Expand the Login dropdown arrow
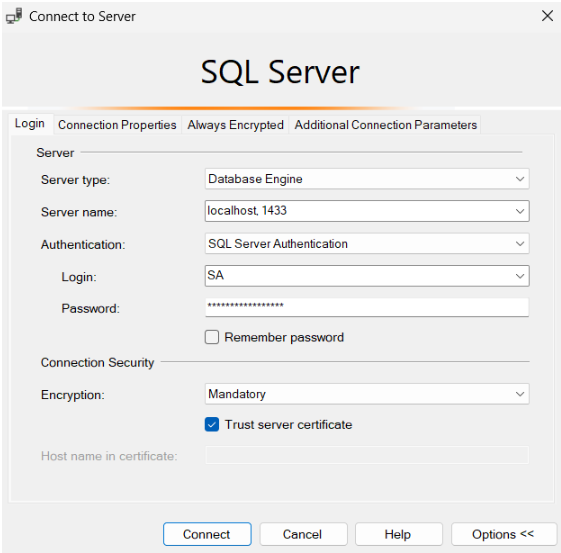Image resolution: width=561 pixels, height=553 pixels. pyautogui.click(x=519, y=276)
